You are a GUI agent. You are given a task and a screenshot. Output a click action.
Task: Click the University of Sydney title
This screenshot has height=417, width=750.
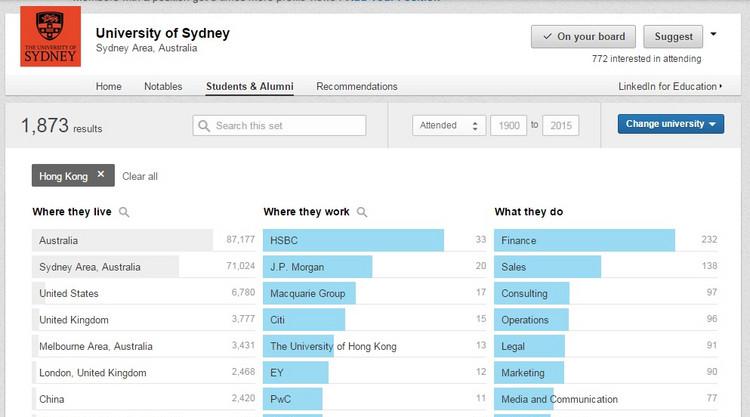click(163, 33)
